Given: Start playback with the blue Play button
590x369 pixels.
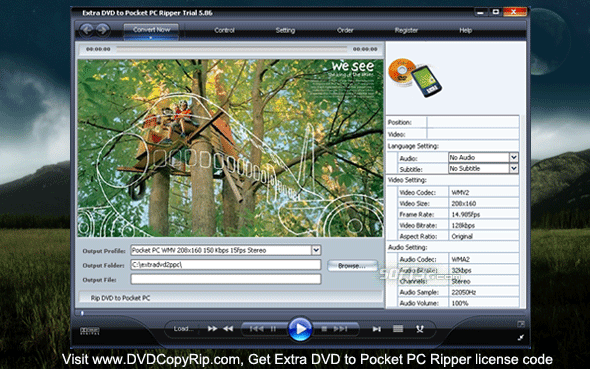Looking at the screenshot, I should [x=300, y=329].
